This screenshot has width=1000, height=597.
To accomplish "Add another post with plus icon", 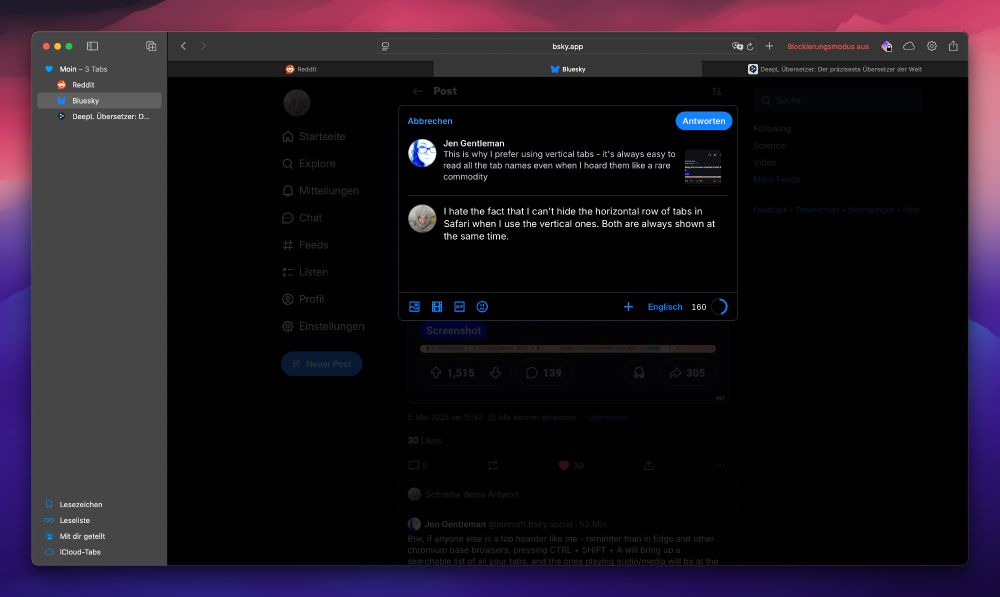I will point(628,307).
